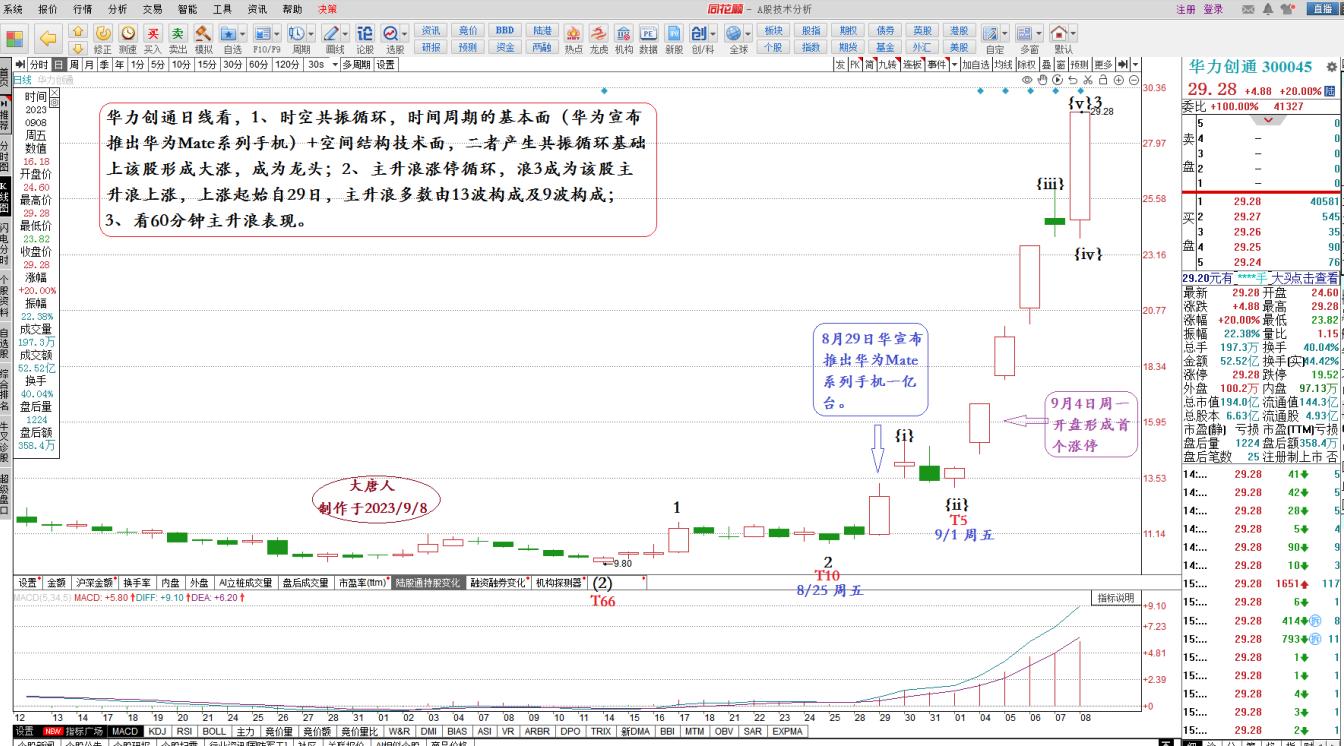This screenshot has width=1344, height=746.
Task: Click the 板块 sectors button
Action: click(773, 31)
